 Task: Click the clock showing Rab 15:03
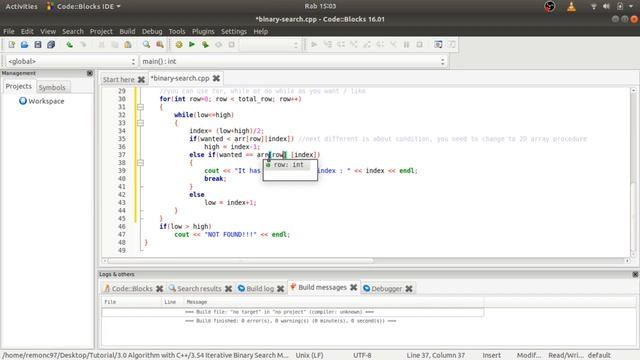pos(320,6)
